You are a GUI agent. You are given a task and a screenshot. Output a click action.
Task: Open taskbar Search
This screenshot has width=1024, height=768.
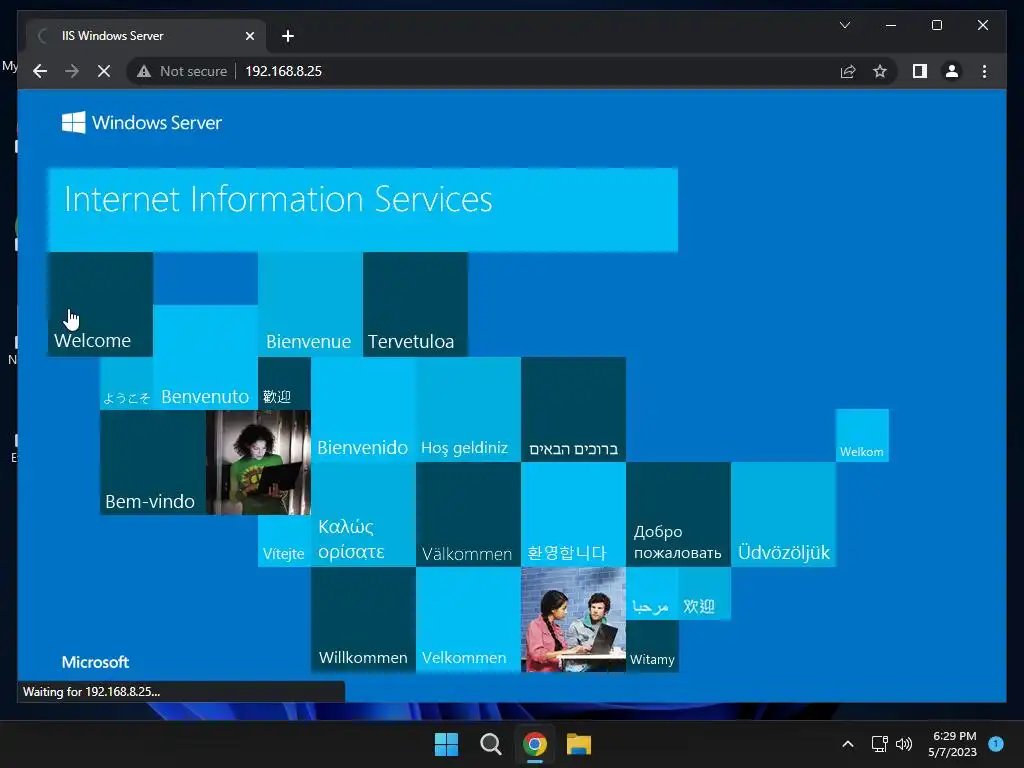point(490,744)
